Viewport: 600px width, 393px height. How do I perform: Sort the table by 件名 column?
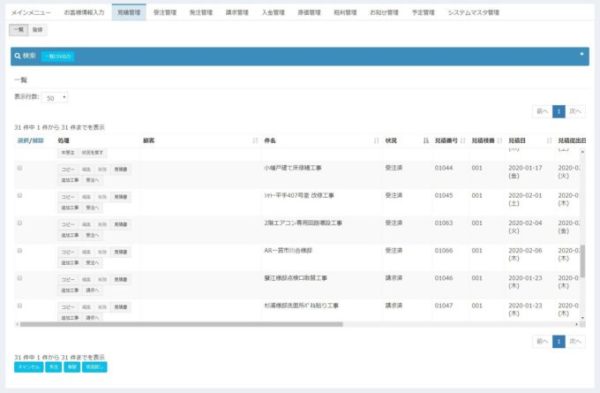[x=321, y=140]
